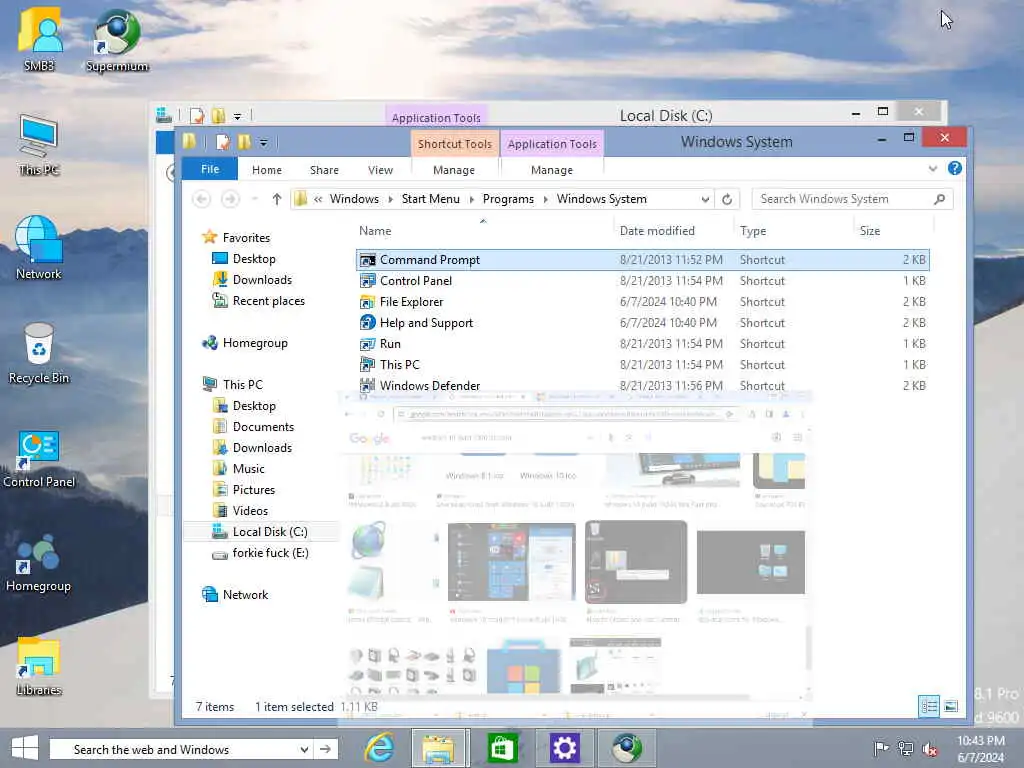This screenshot has height=768, width=1024.
Task: Select Homegroup desktop shortcut
Action: 39,563
